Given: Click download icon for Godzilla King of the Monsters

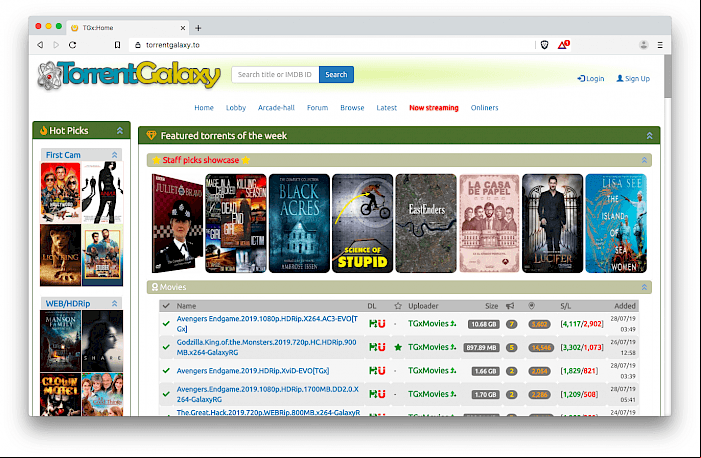Looking at the screenshot, I should 373,347.
